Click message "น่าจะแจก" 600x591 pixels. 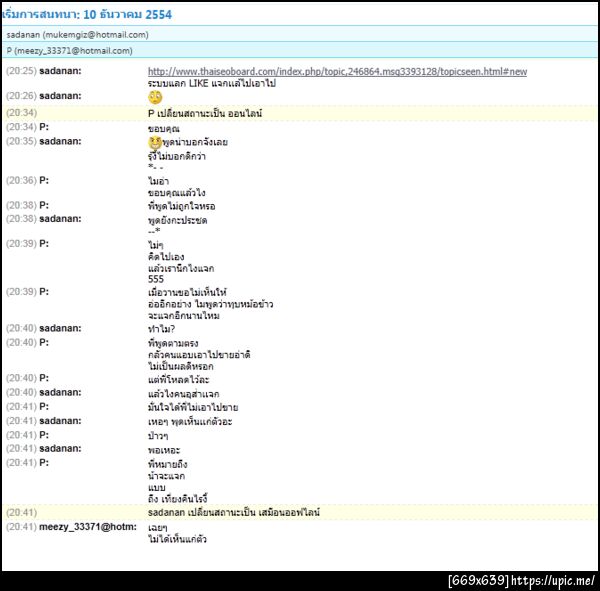point(166,476)
